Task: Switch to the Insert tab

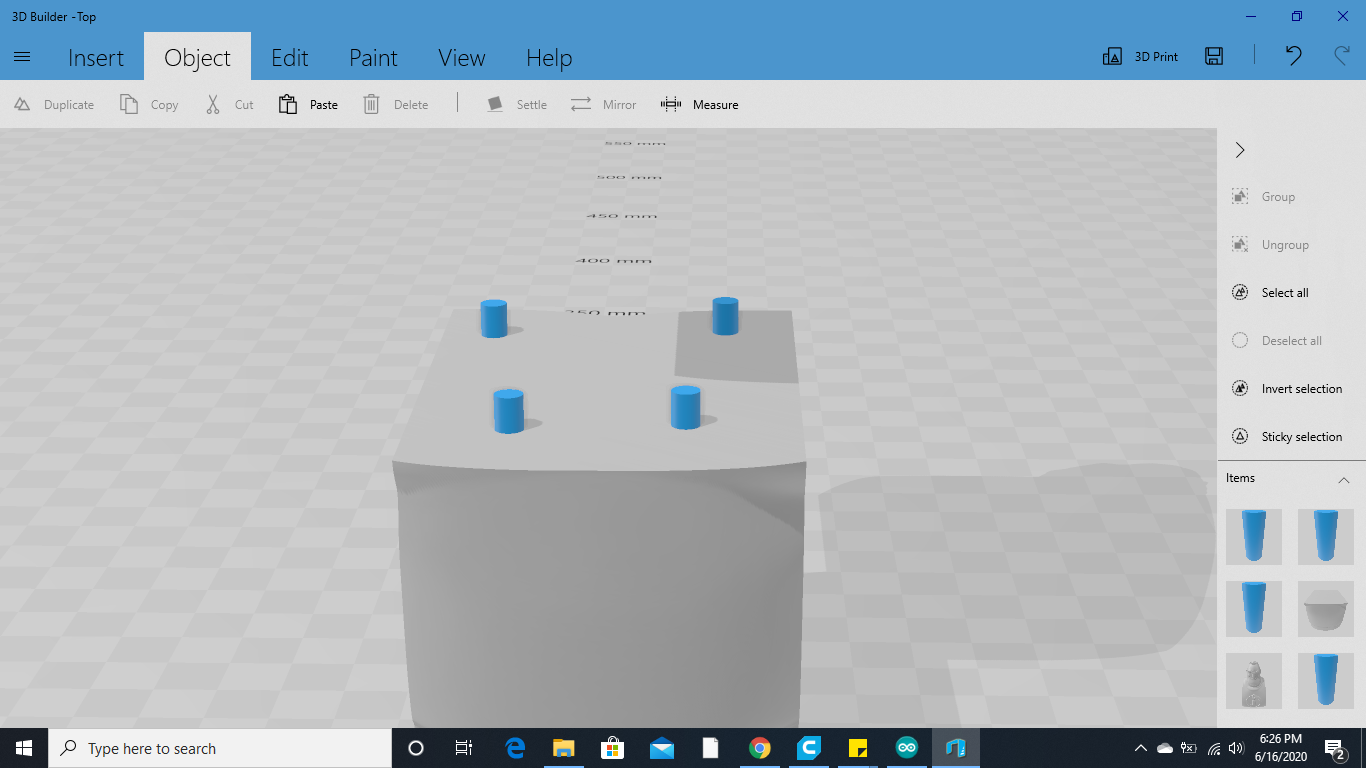Action: (96, 57)
